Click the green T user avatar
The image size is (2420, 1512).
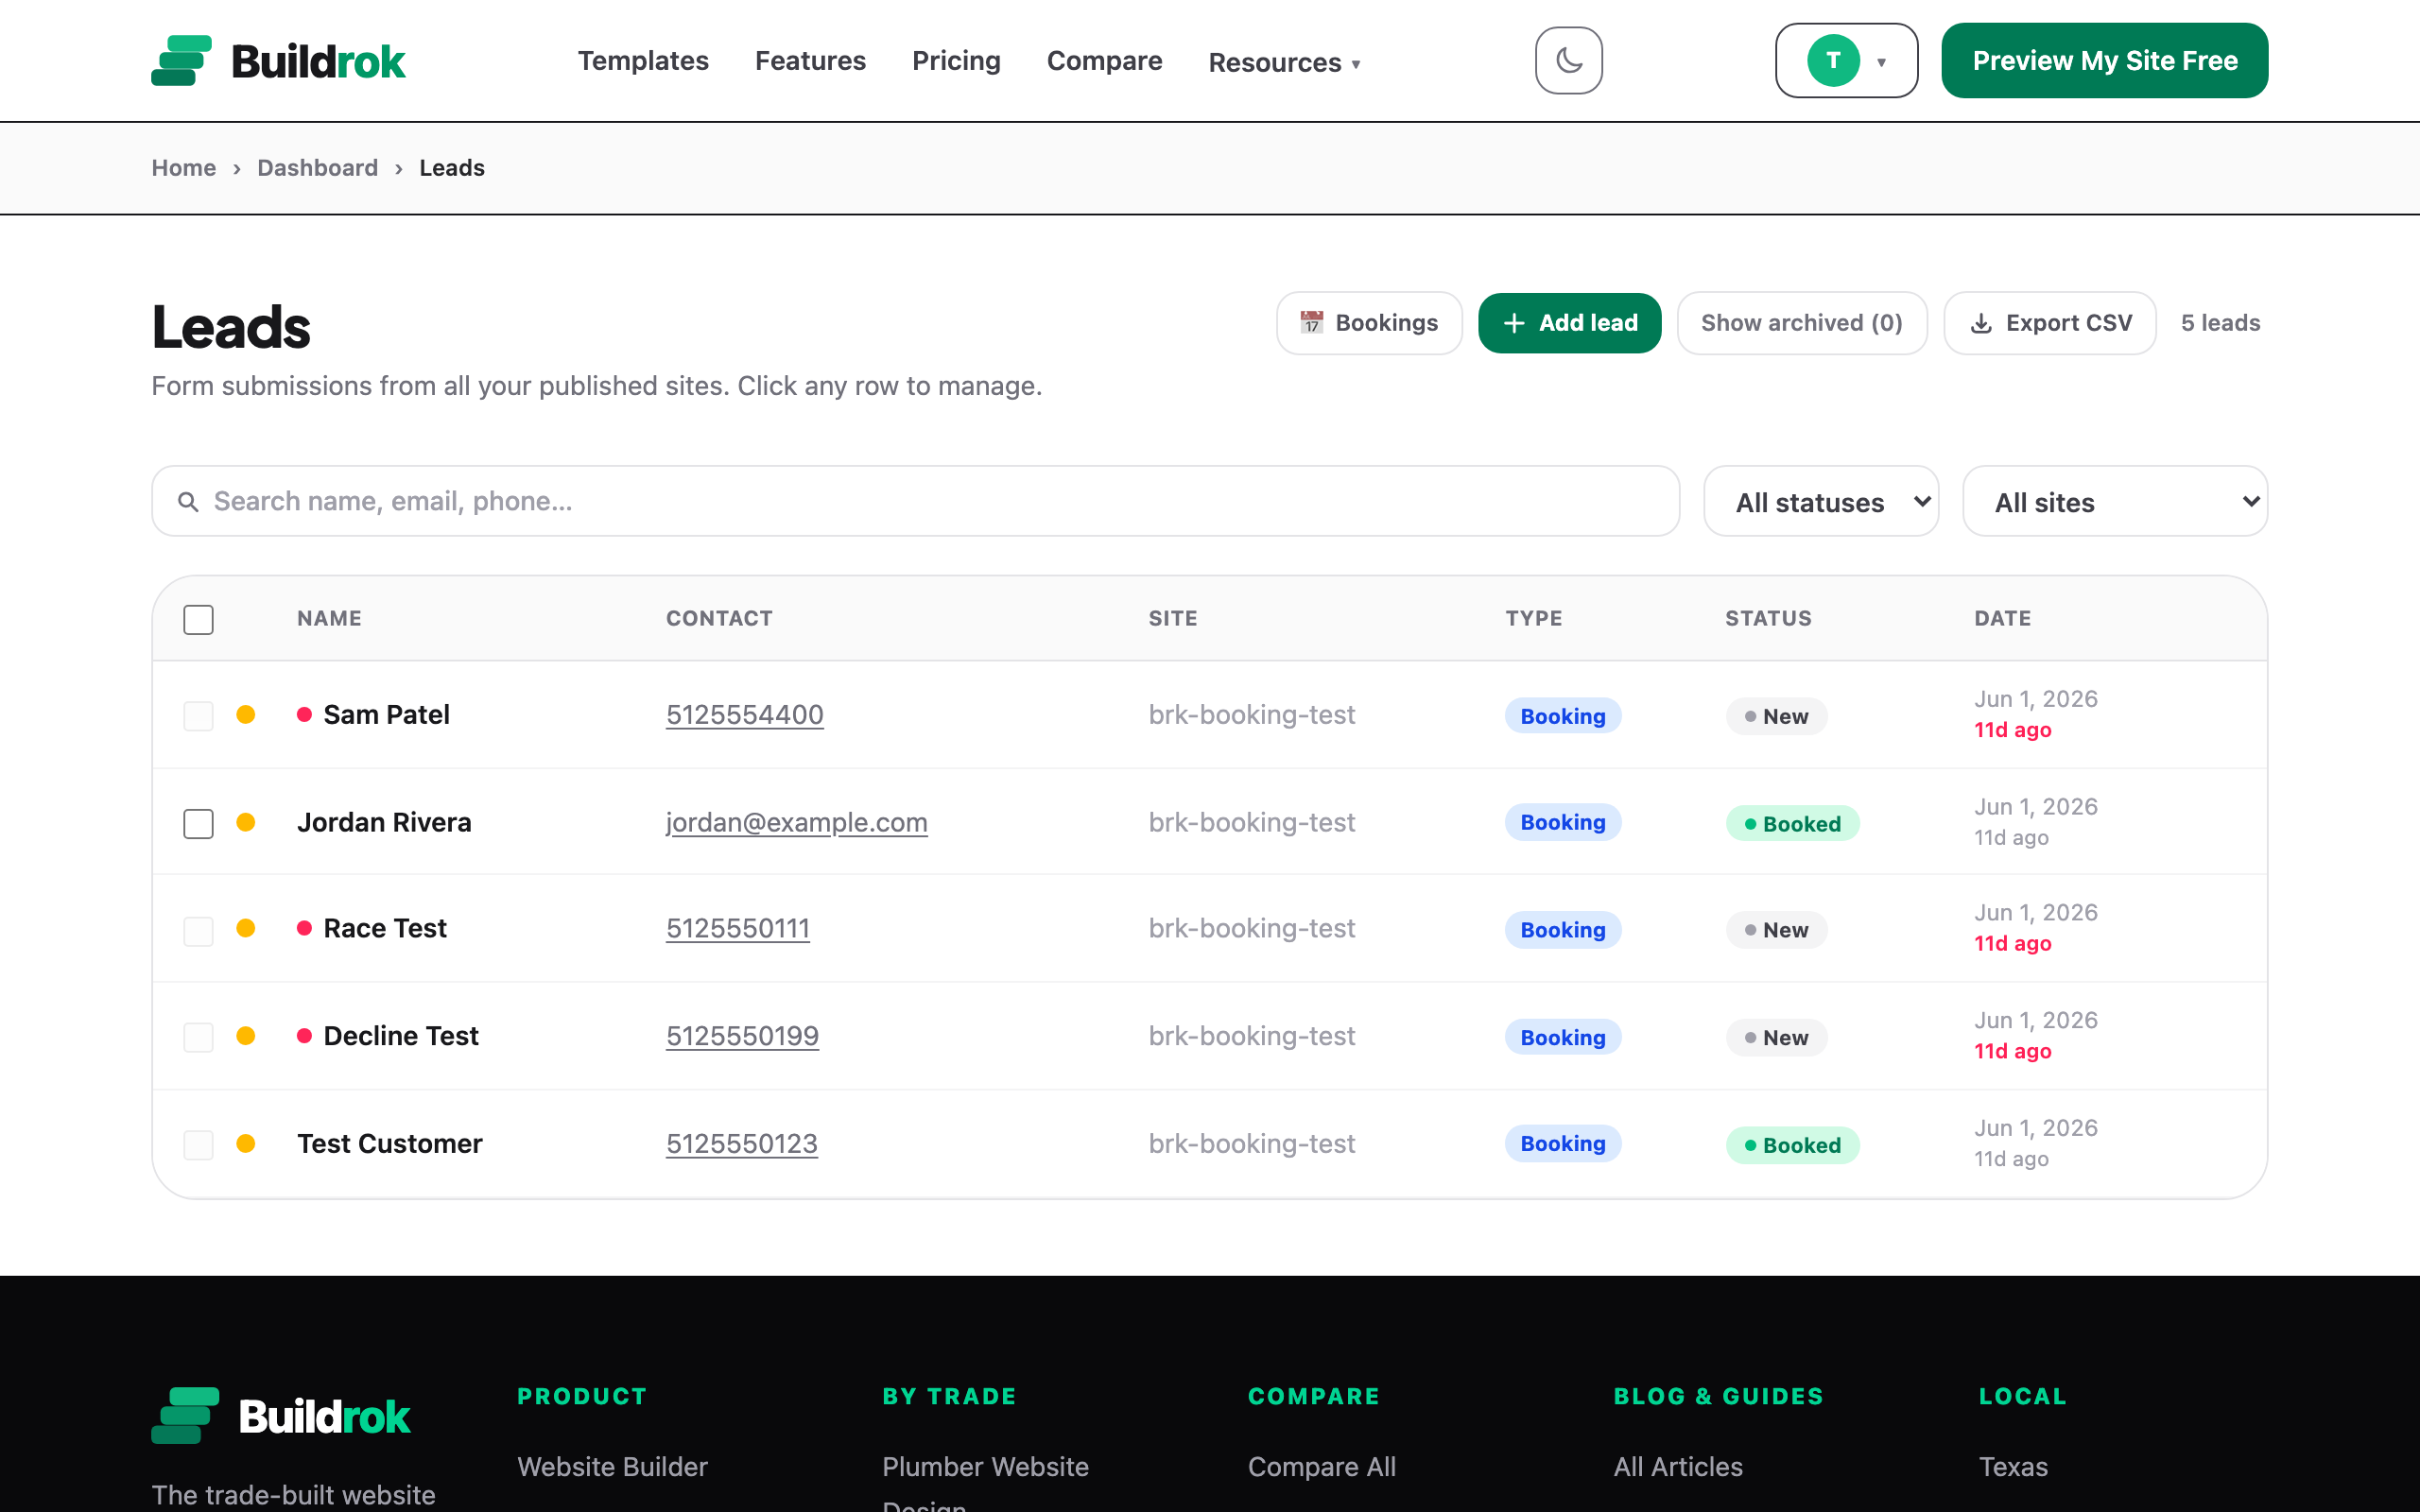coord(1833,61)
